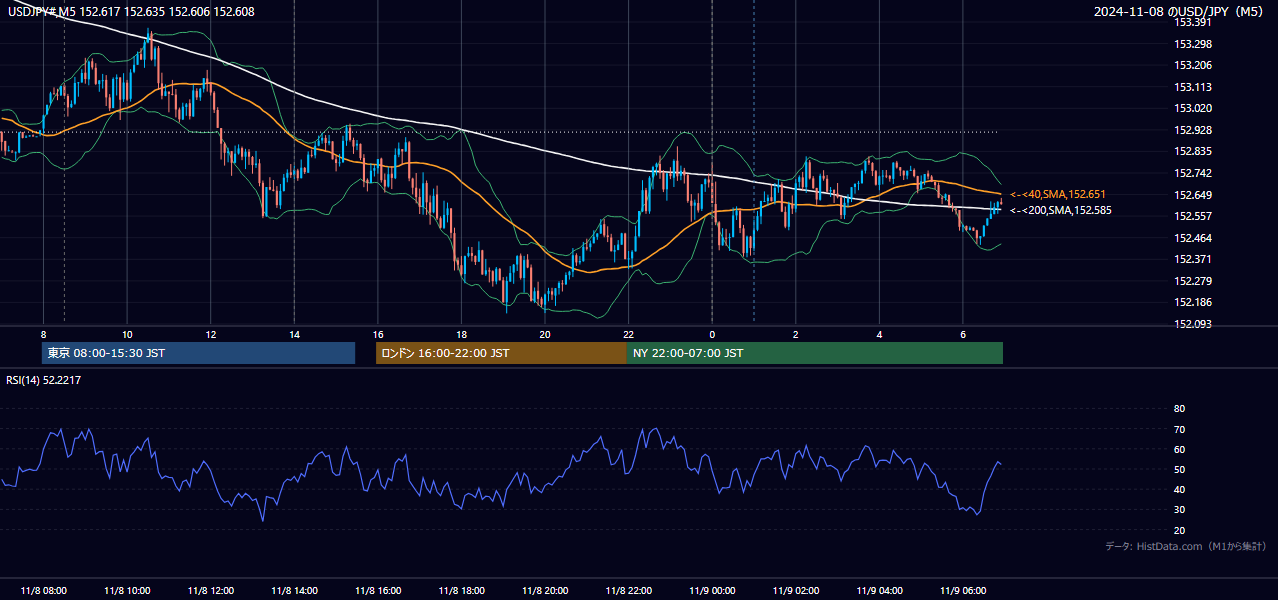Screen dimensions: 1278x600
Task: Click the RSI(14) 52.2217 indicator label
Action: pos(44,380)
